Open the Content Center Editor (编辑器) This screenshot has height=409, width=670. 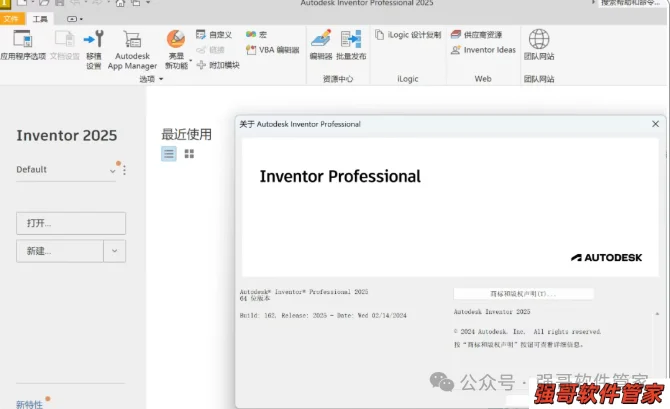click(321, 44)
